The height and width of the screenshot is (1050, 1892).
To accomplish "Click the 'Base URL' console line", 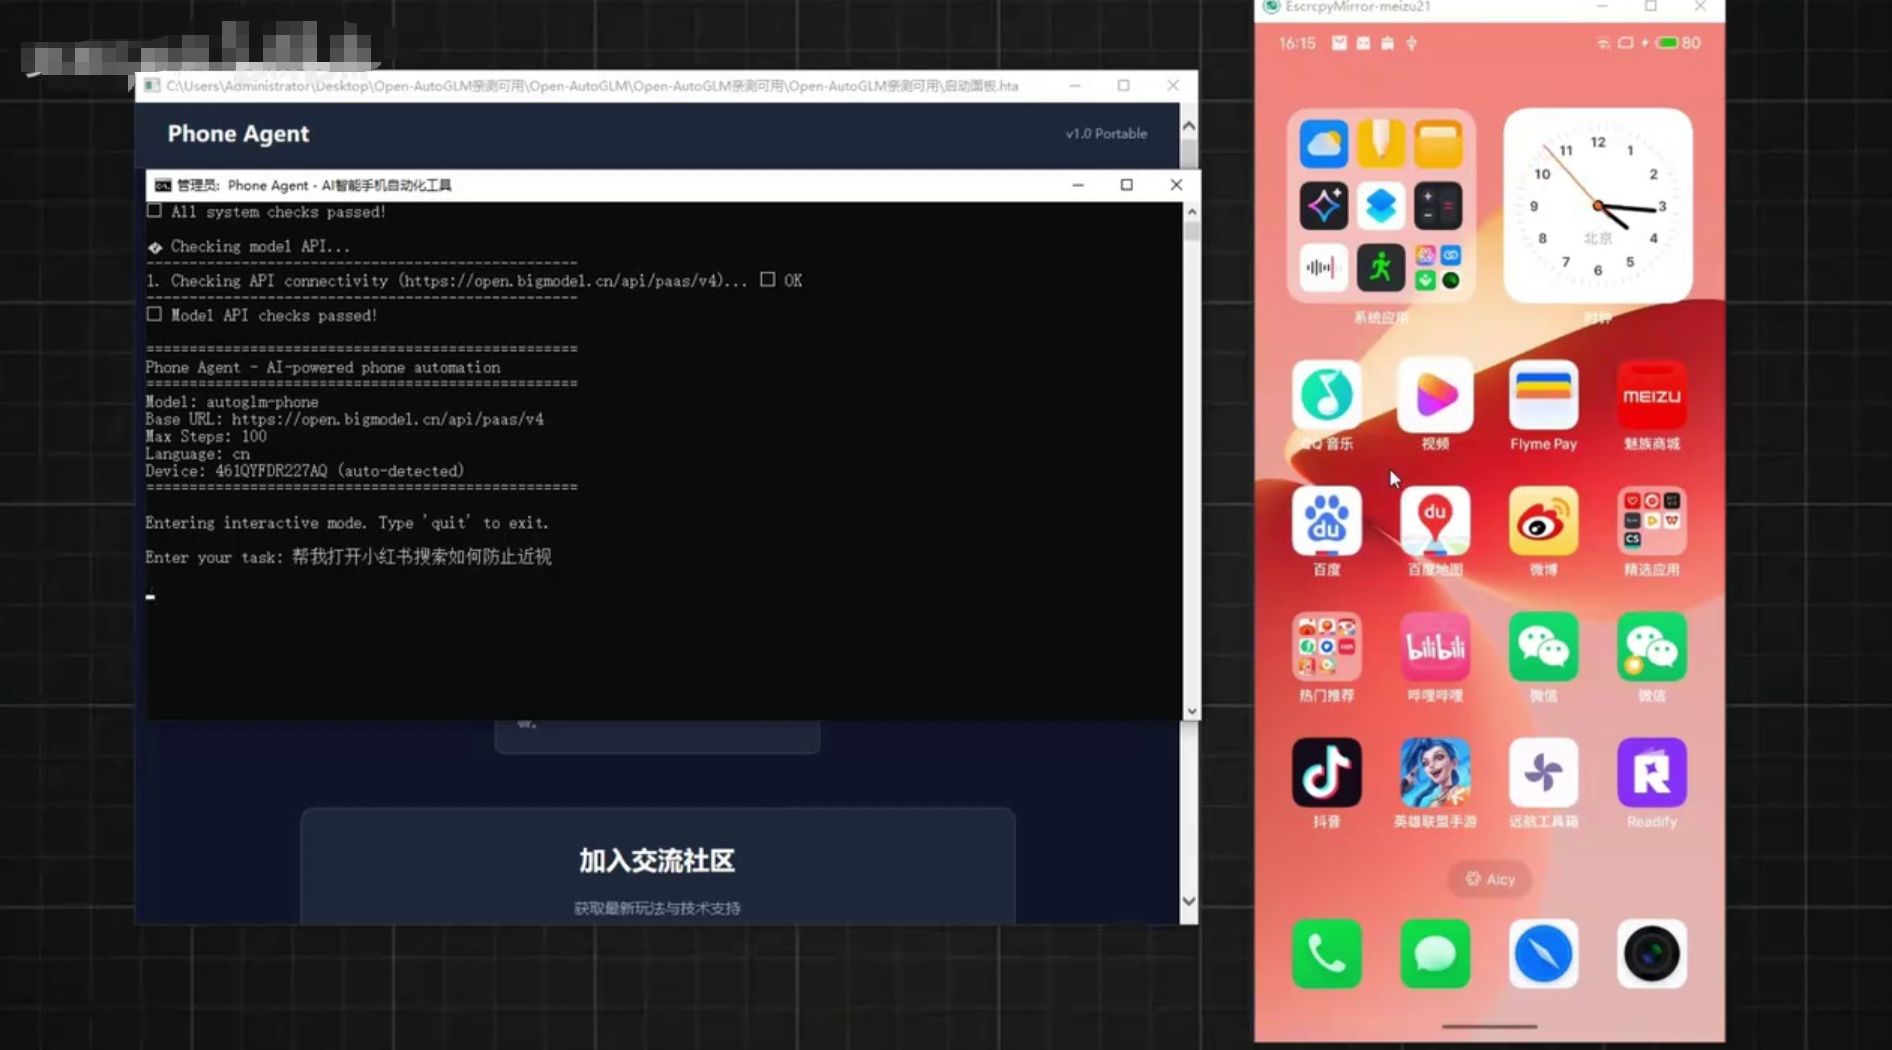I will (344, 419).
